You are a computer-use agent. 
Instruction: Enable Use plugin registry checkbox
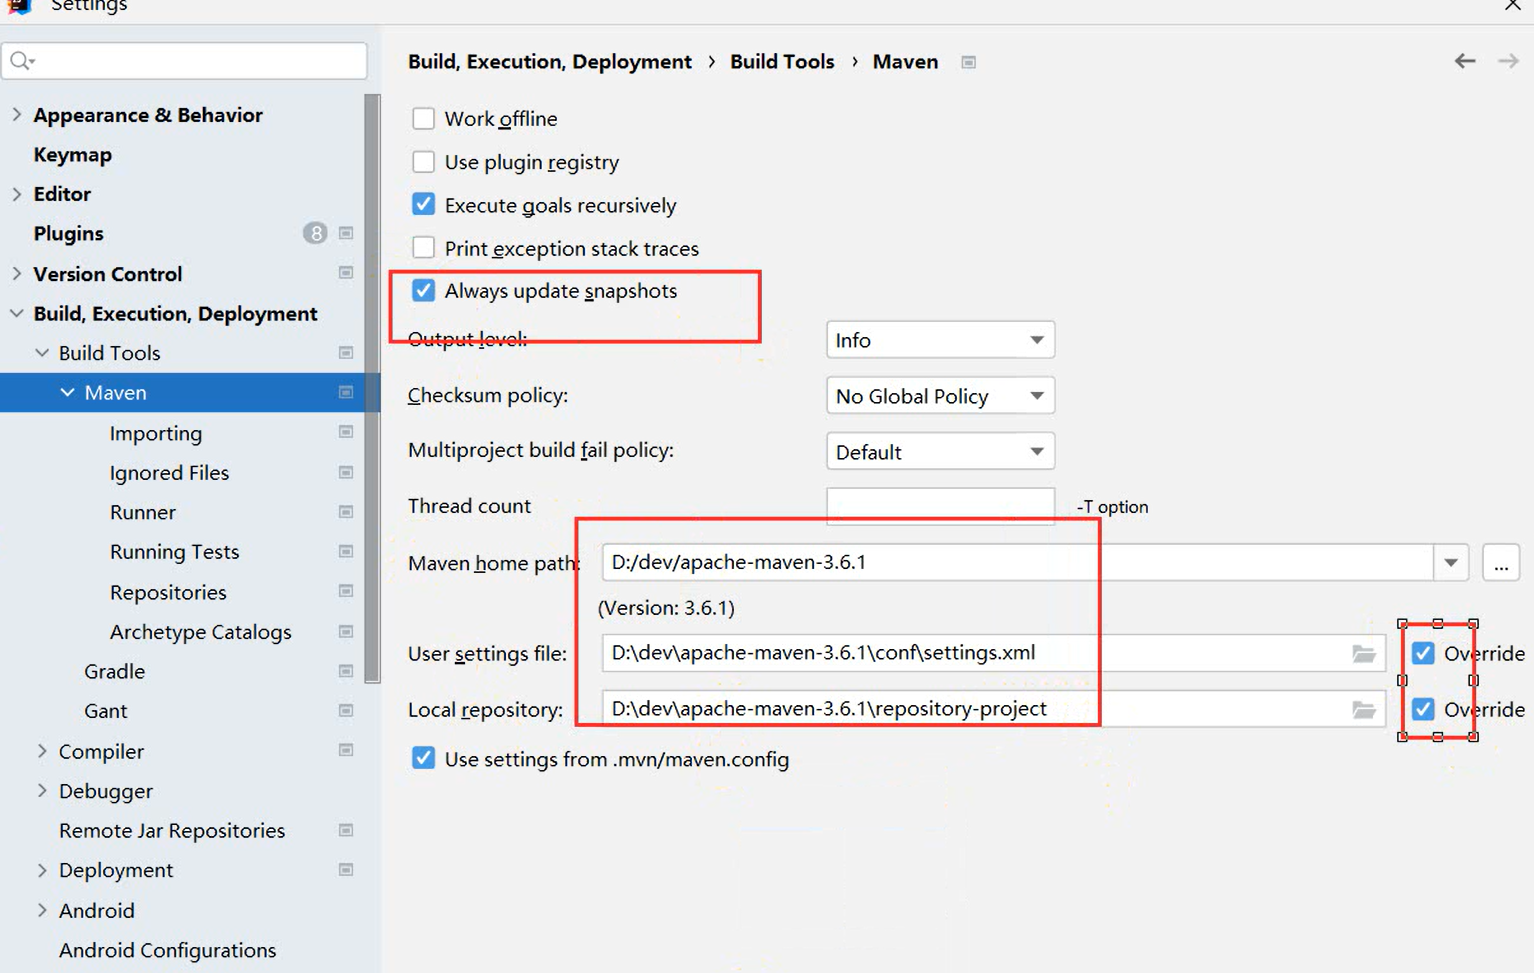(x=424, y=162)
